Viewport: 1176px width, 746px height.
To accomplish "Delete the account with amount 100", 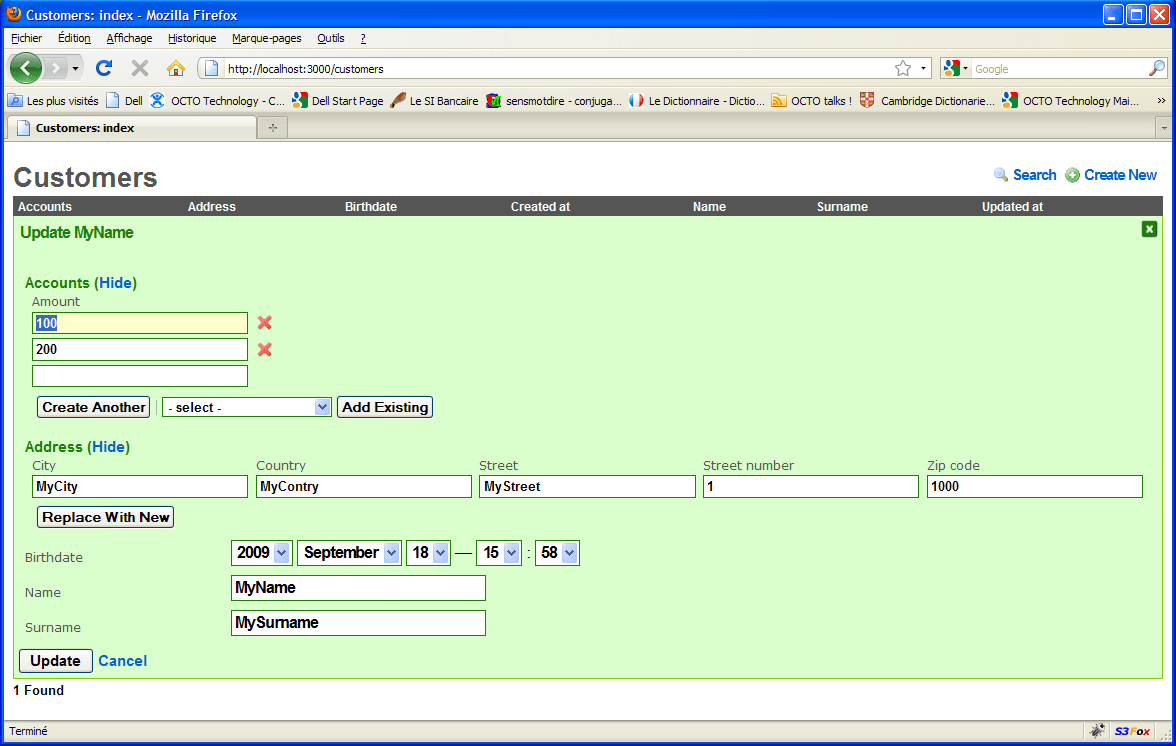I will (265, 323).
